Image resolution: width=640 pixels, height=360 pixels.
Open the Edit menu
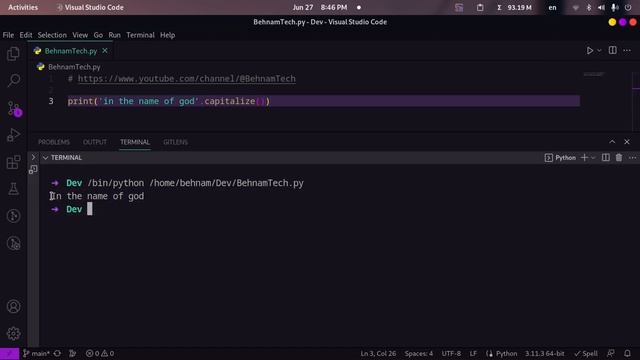click(26, 35)
